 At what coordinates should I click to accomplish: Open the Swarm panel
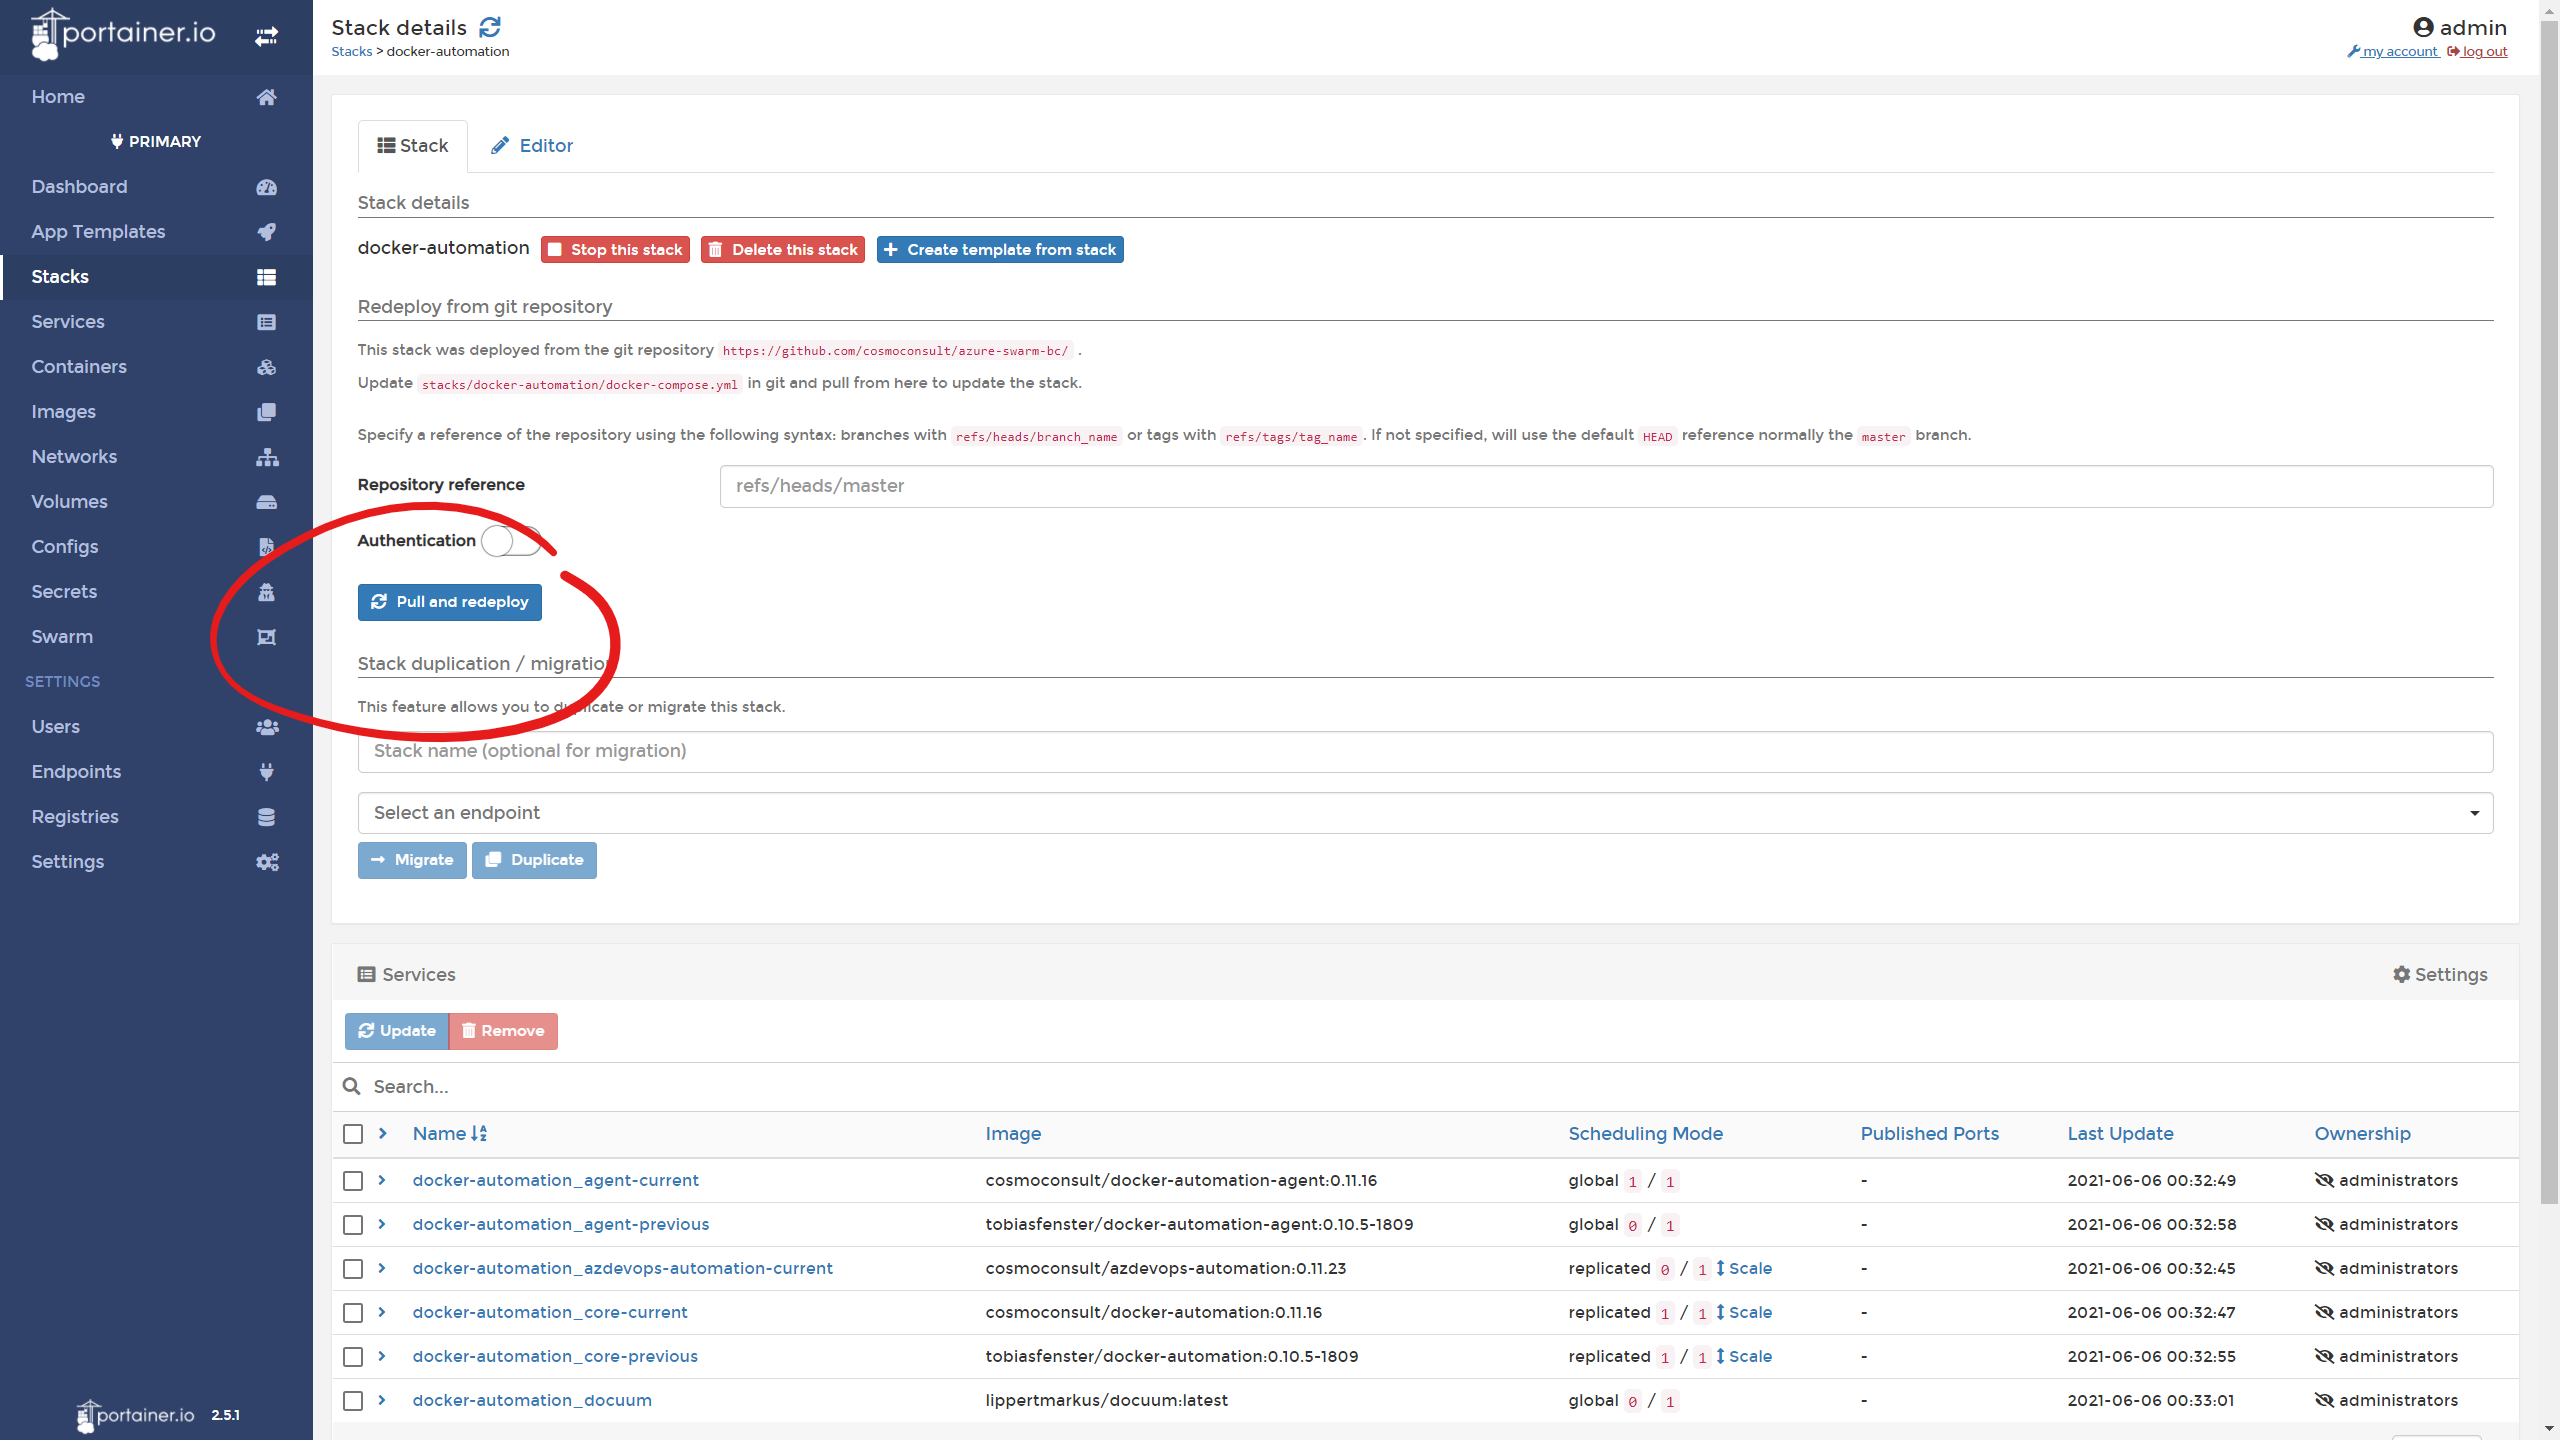coord(62,636)
